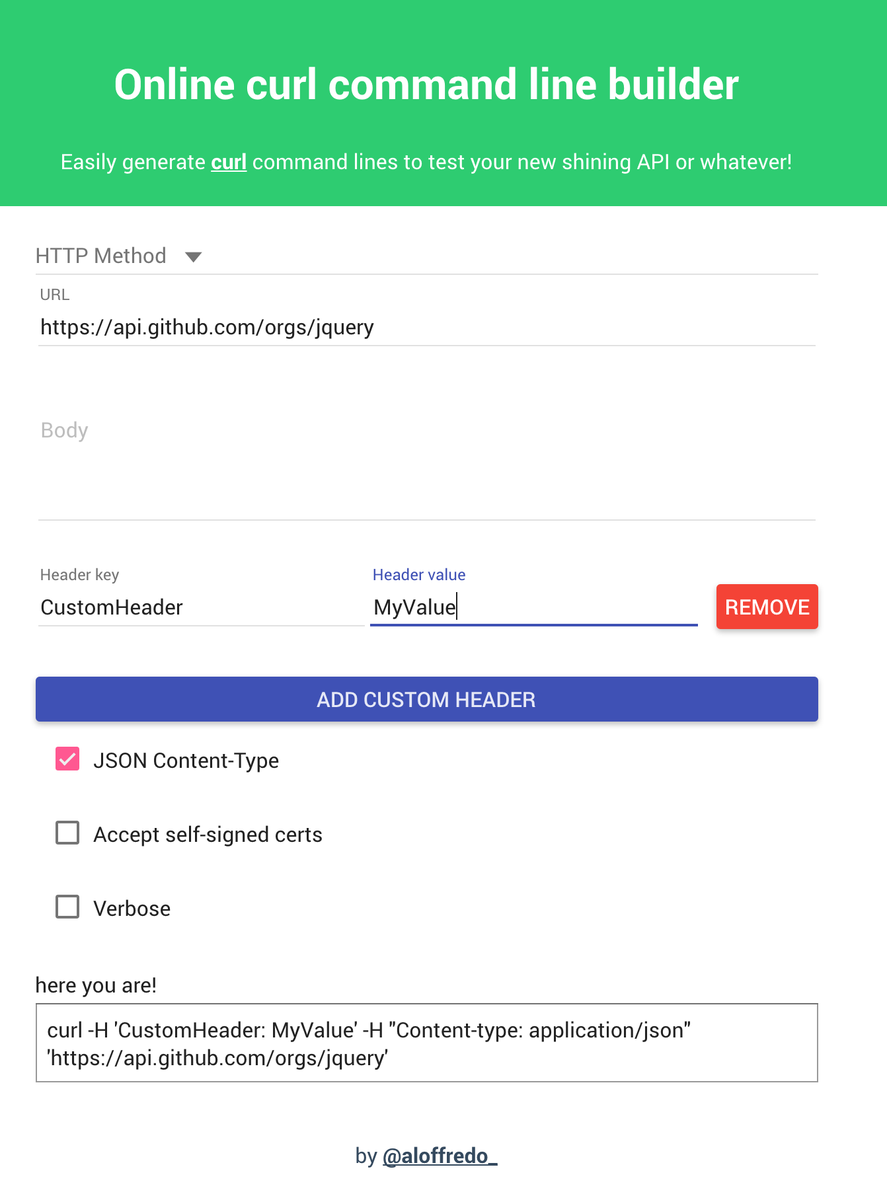Click the blue 'Header value' field label
887x1200 pixels.
[419, 575]
